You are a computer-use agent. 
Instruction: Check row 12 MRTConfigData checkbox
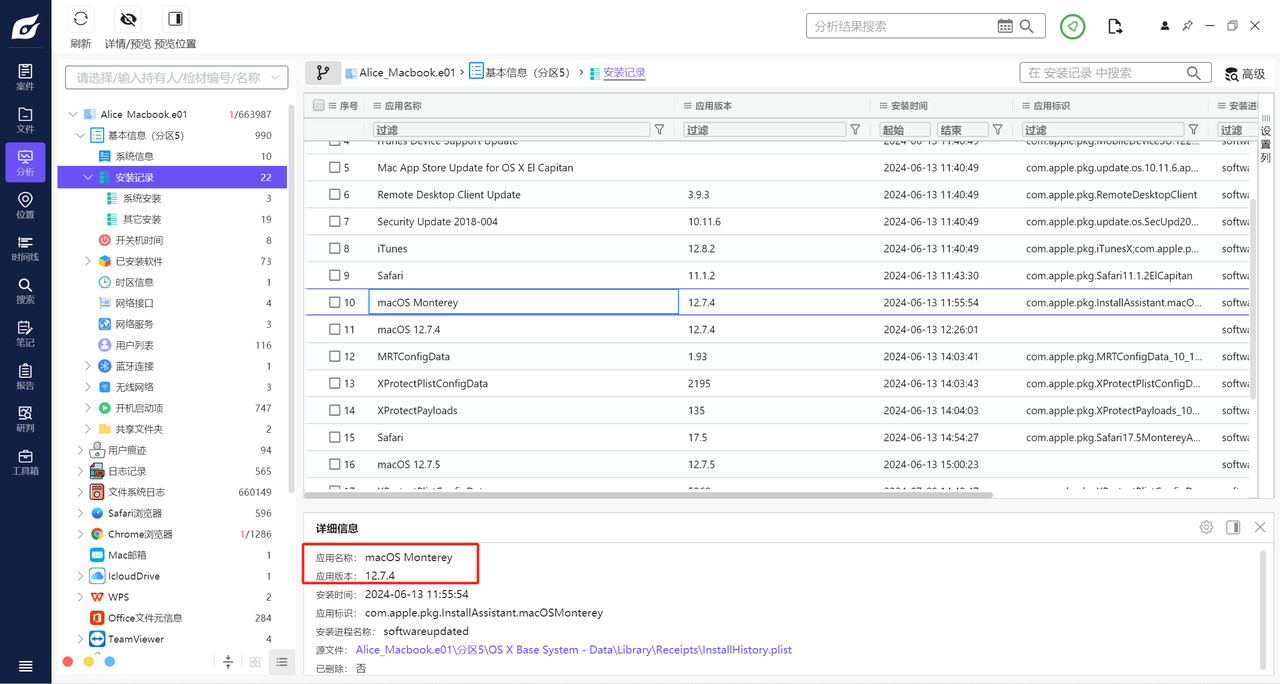pos(335,357)
